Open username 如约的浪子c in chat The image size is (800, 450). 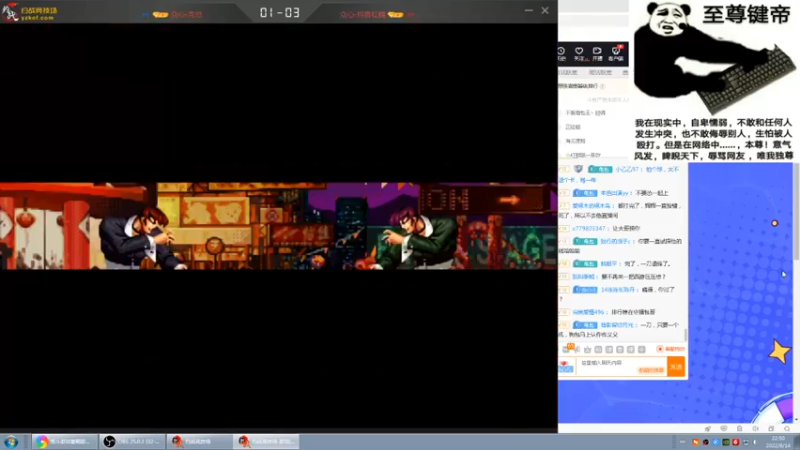pyautogui.click(x=615, y=241)
